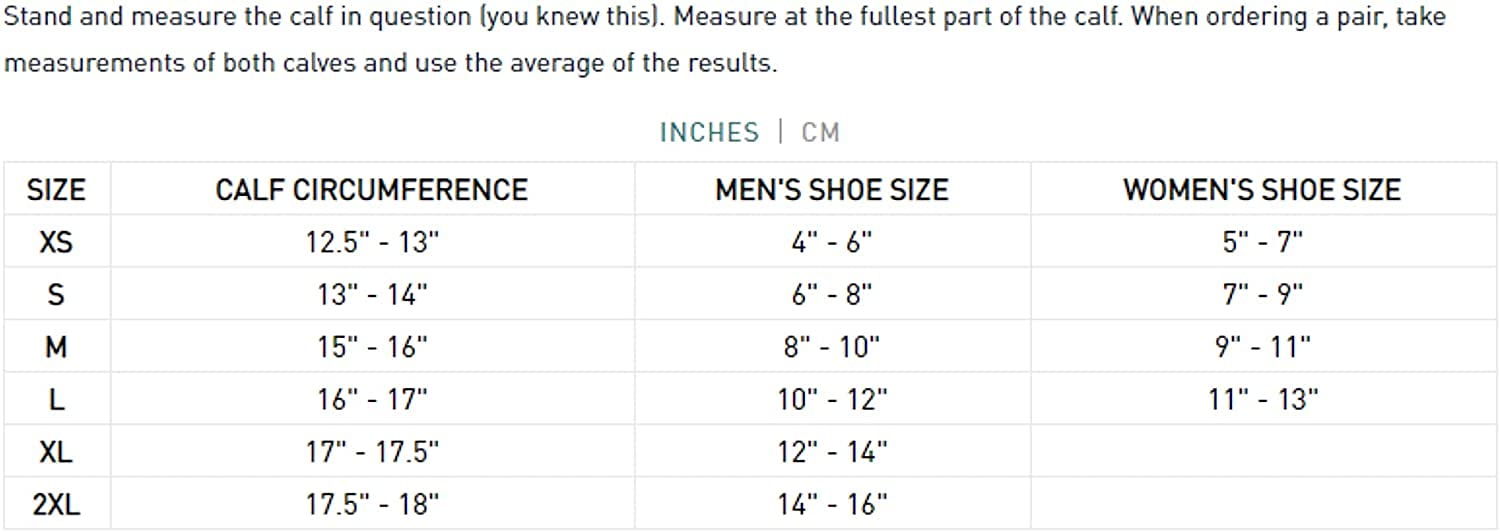Screen dimensions: 1500x532
Task: Click women's shoe size 11" - 13"
Action: [1262, 400]
